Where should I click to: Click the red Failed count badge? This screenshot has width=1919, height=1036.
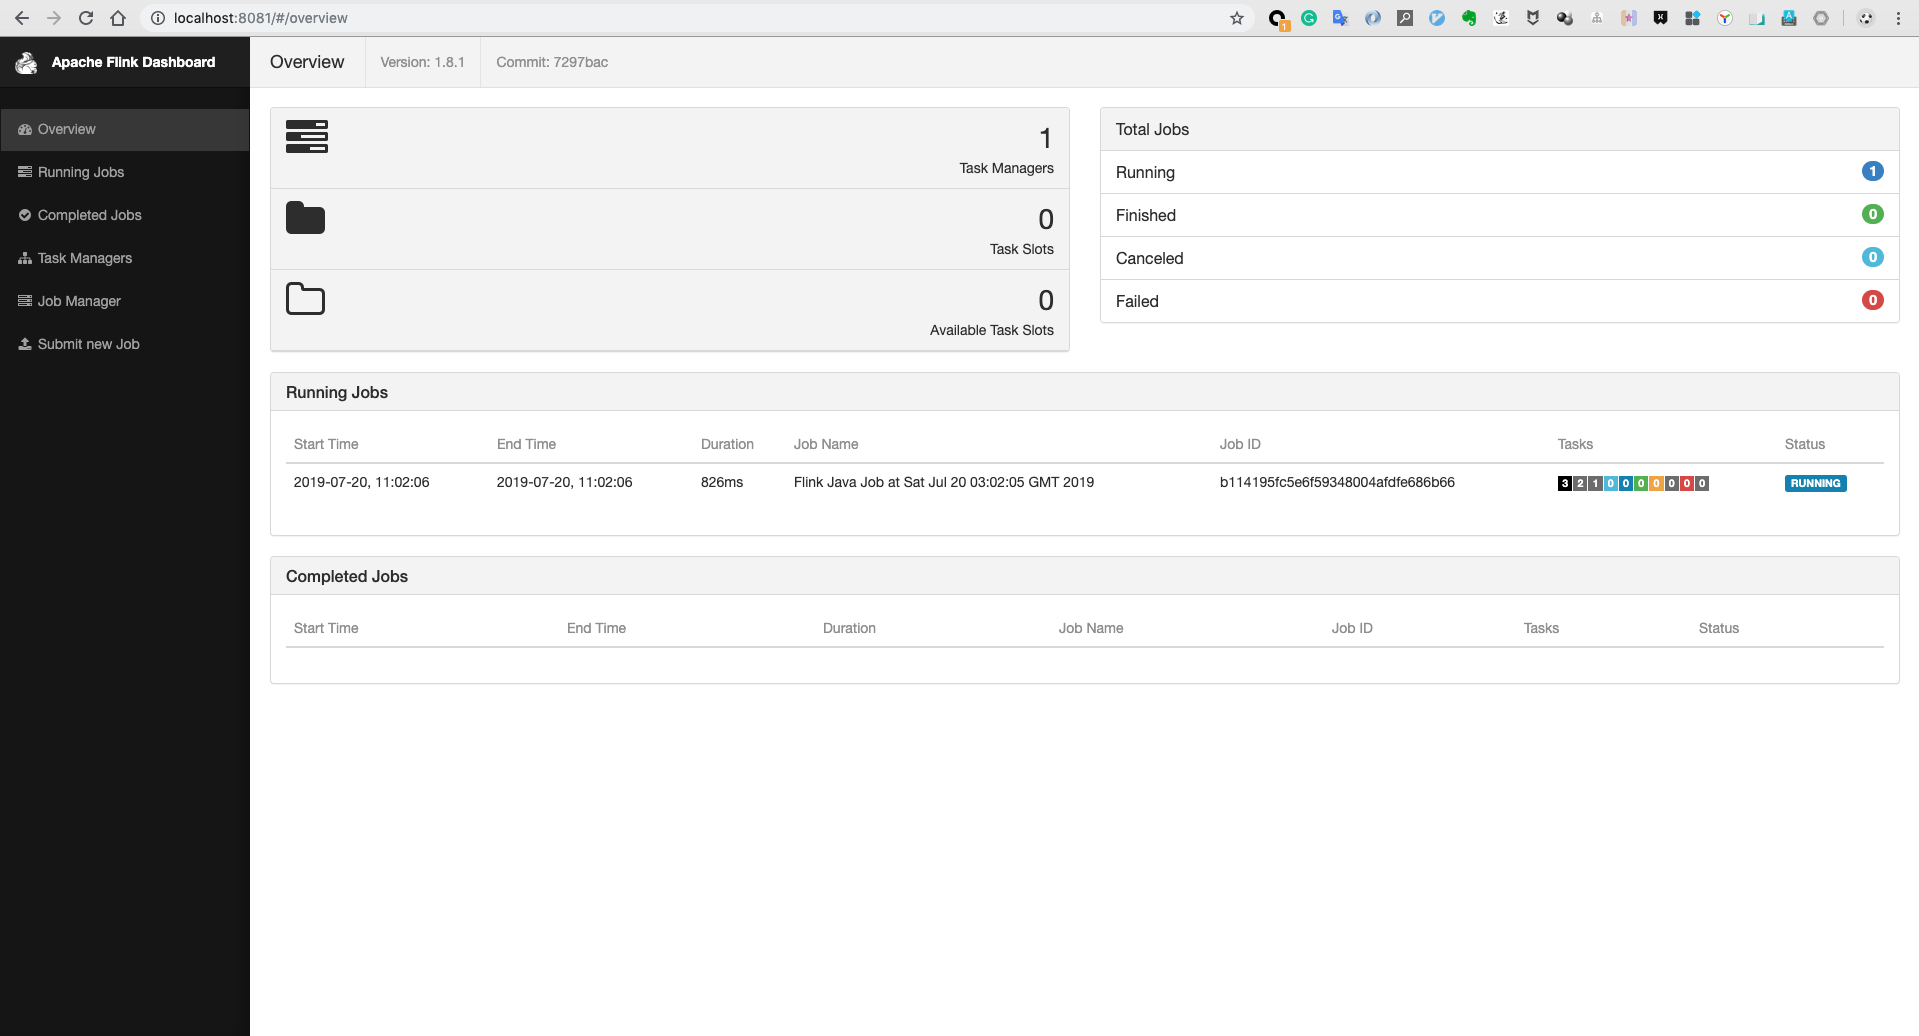click(x=1873, y=300)
